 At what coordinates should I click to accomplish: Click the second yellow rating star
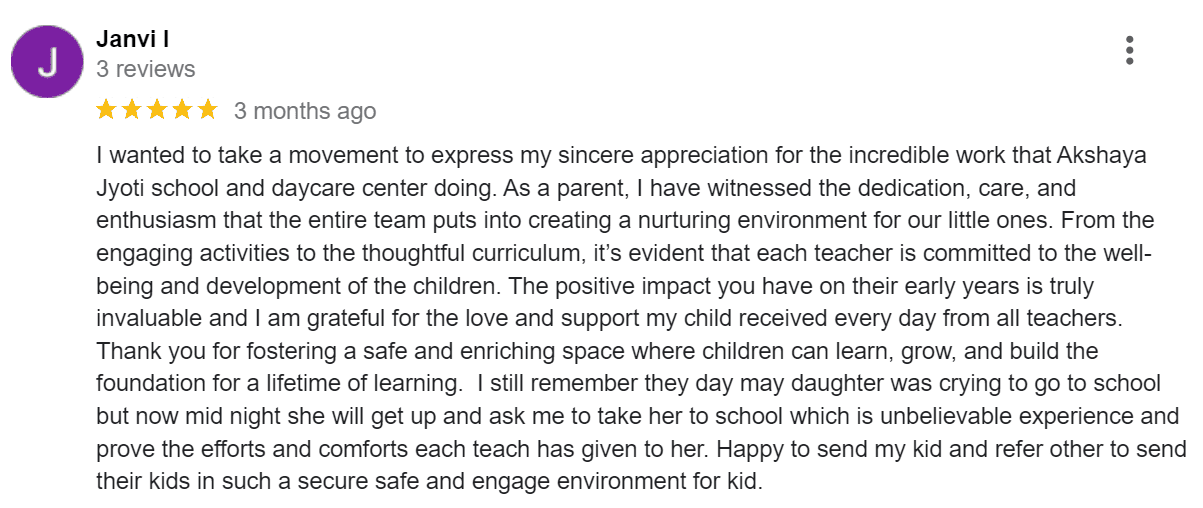[x=132, y=109]
